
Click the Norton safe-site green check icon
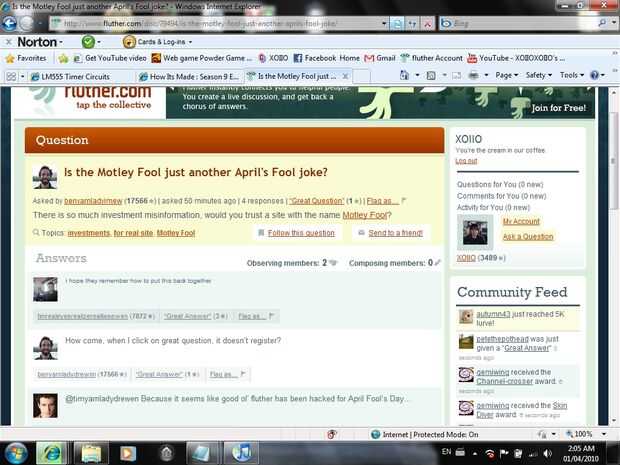tap(88, 42)
